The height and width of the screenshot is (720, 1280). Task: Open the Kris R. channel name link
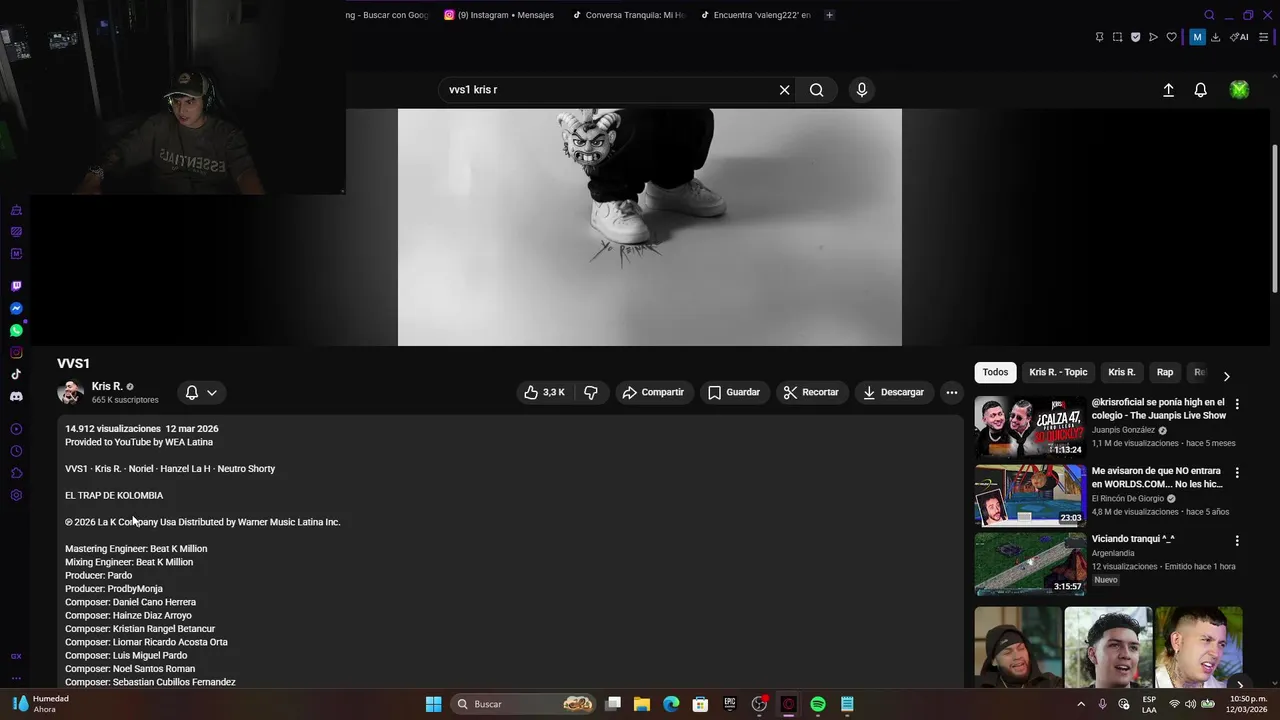pos(107,386)
